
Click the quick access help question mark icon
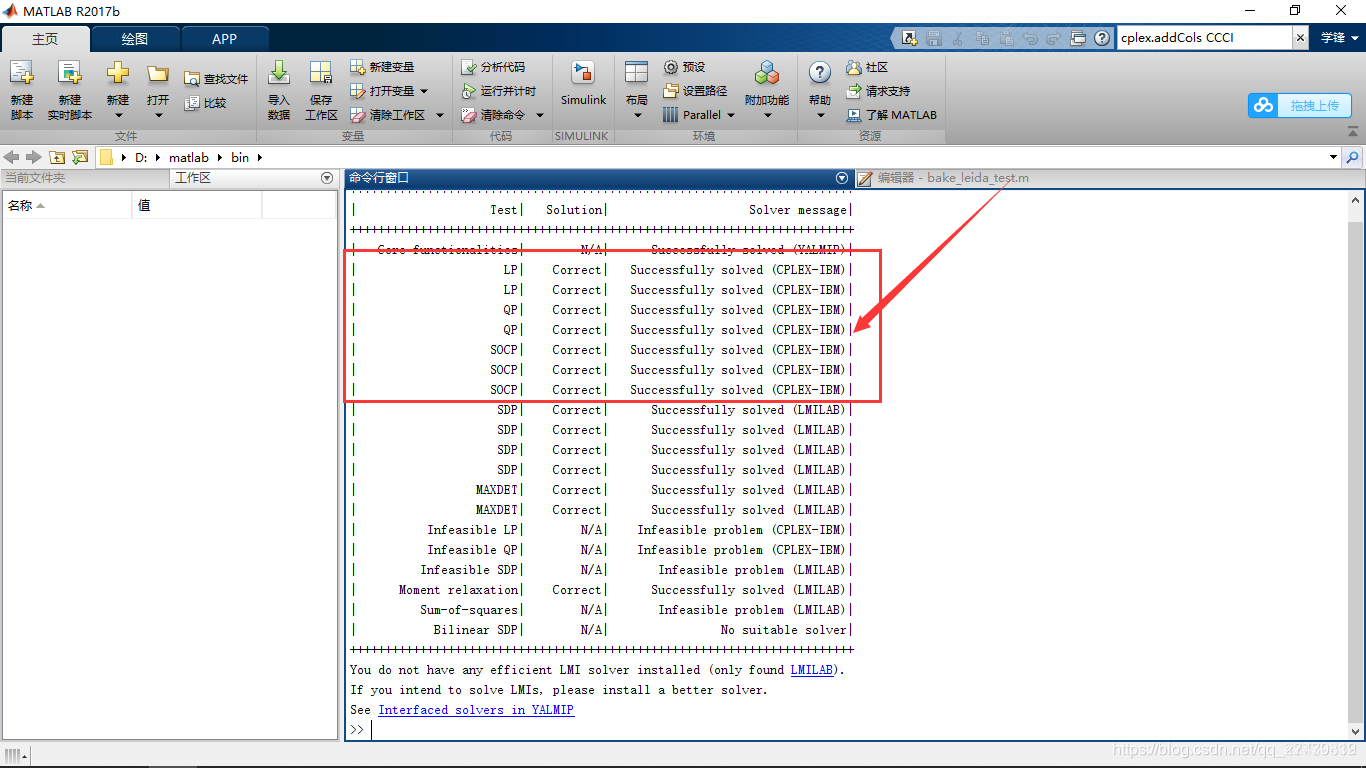point(1102,38)
